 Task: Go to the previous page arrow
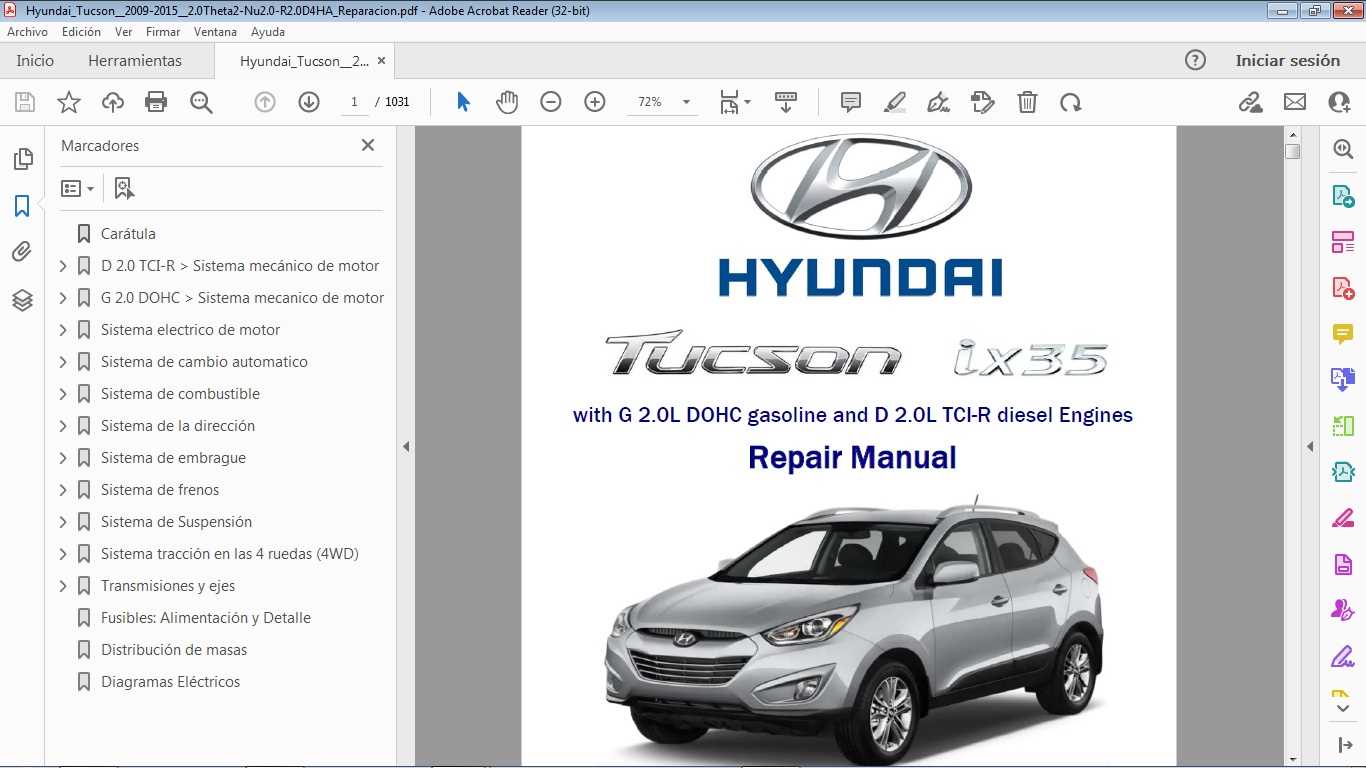265,102
